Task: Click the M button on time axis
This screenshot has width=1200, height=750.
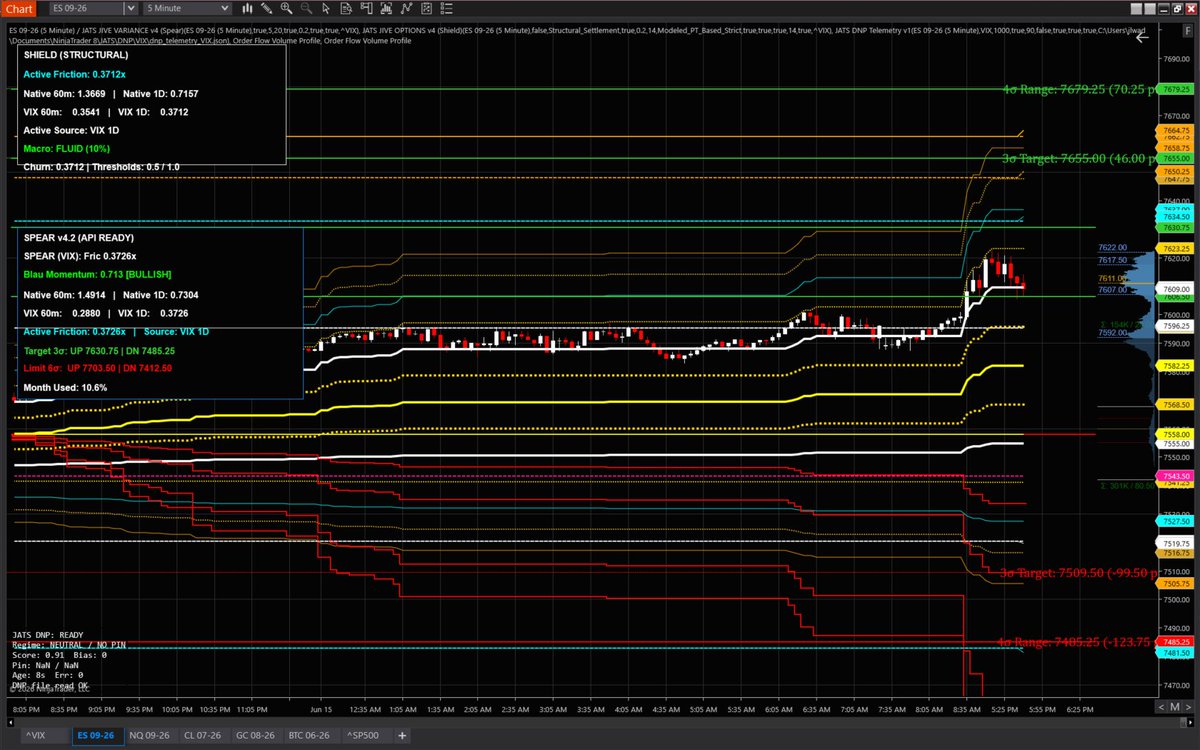Action: 1174,707
